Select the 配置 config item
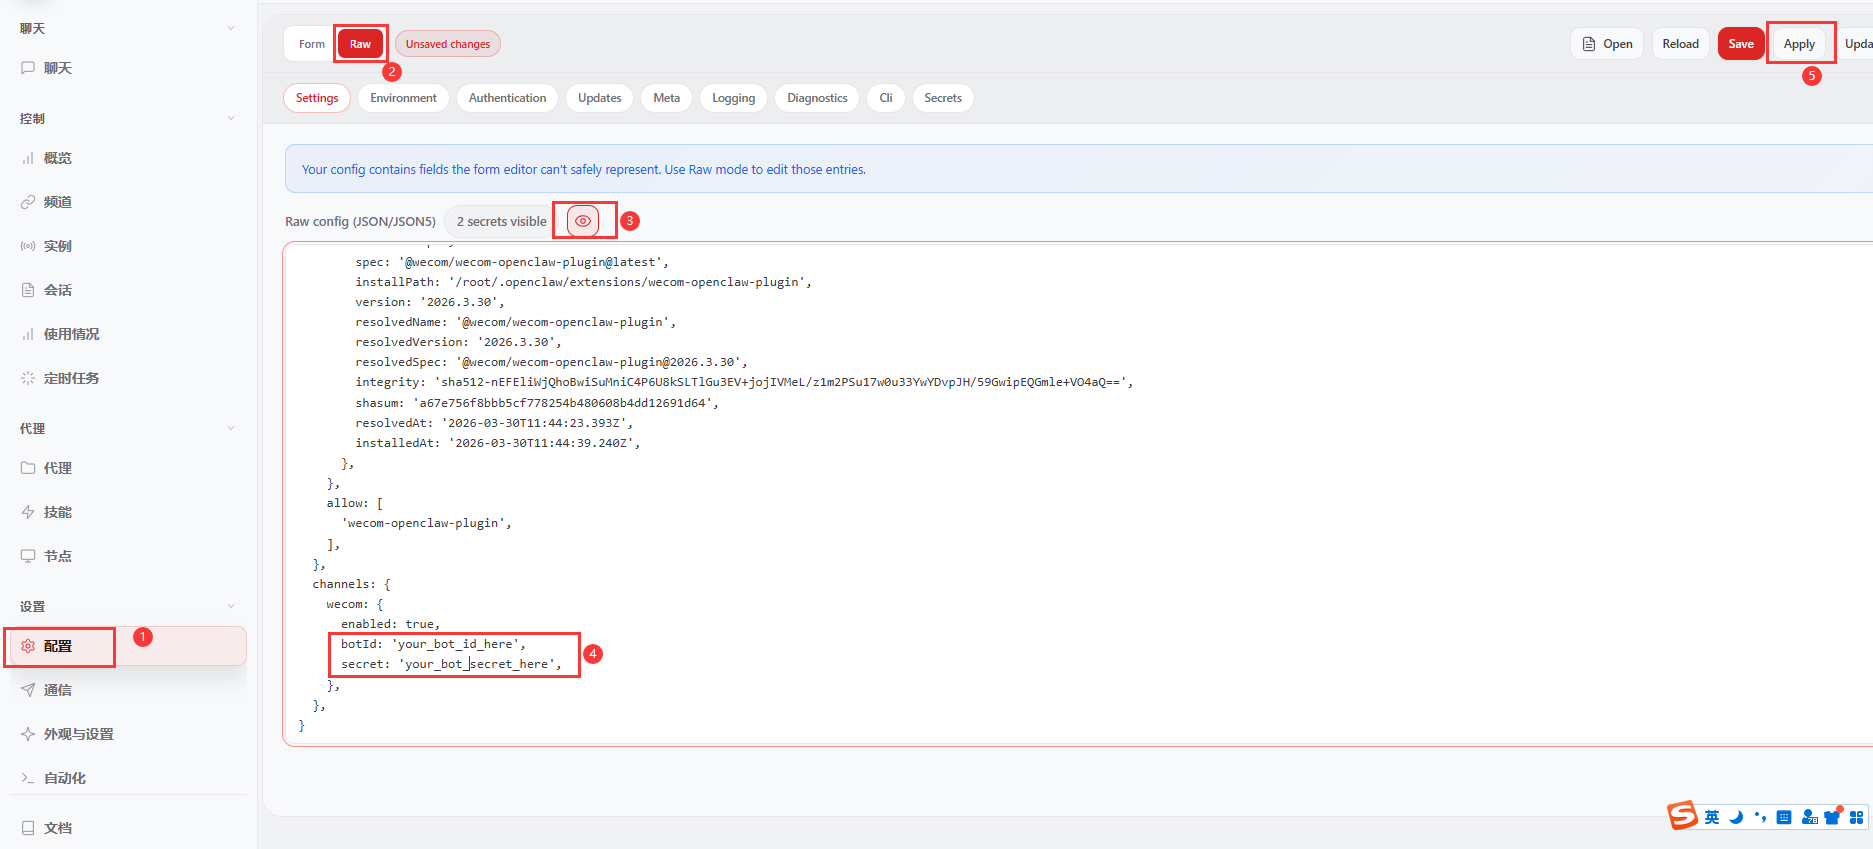This screenshot has width=1873, height=849. click(x=58, y=646)
